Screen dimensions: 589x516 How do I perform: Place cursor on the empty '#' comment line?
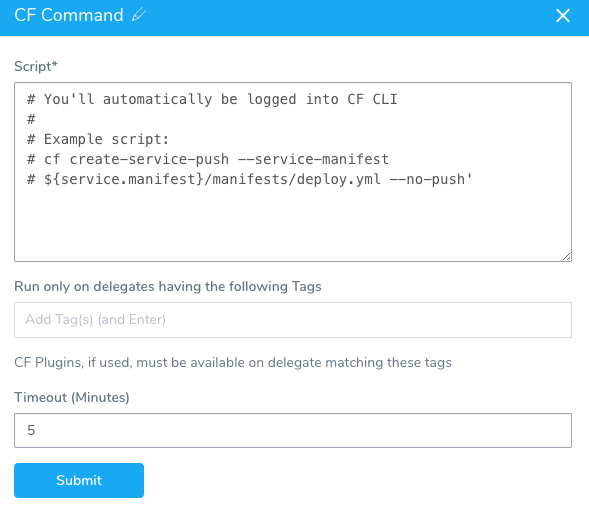click(32, 119)
